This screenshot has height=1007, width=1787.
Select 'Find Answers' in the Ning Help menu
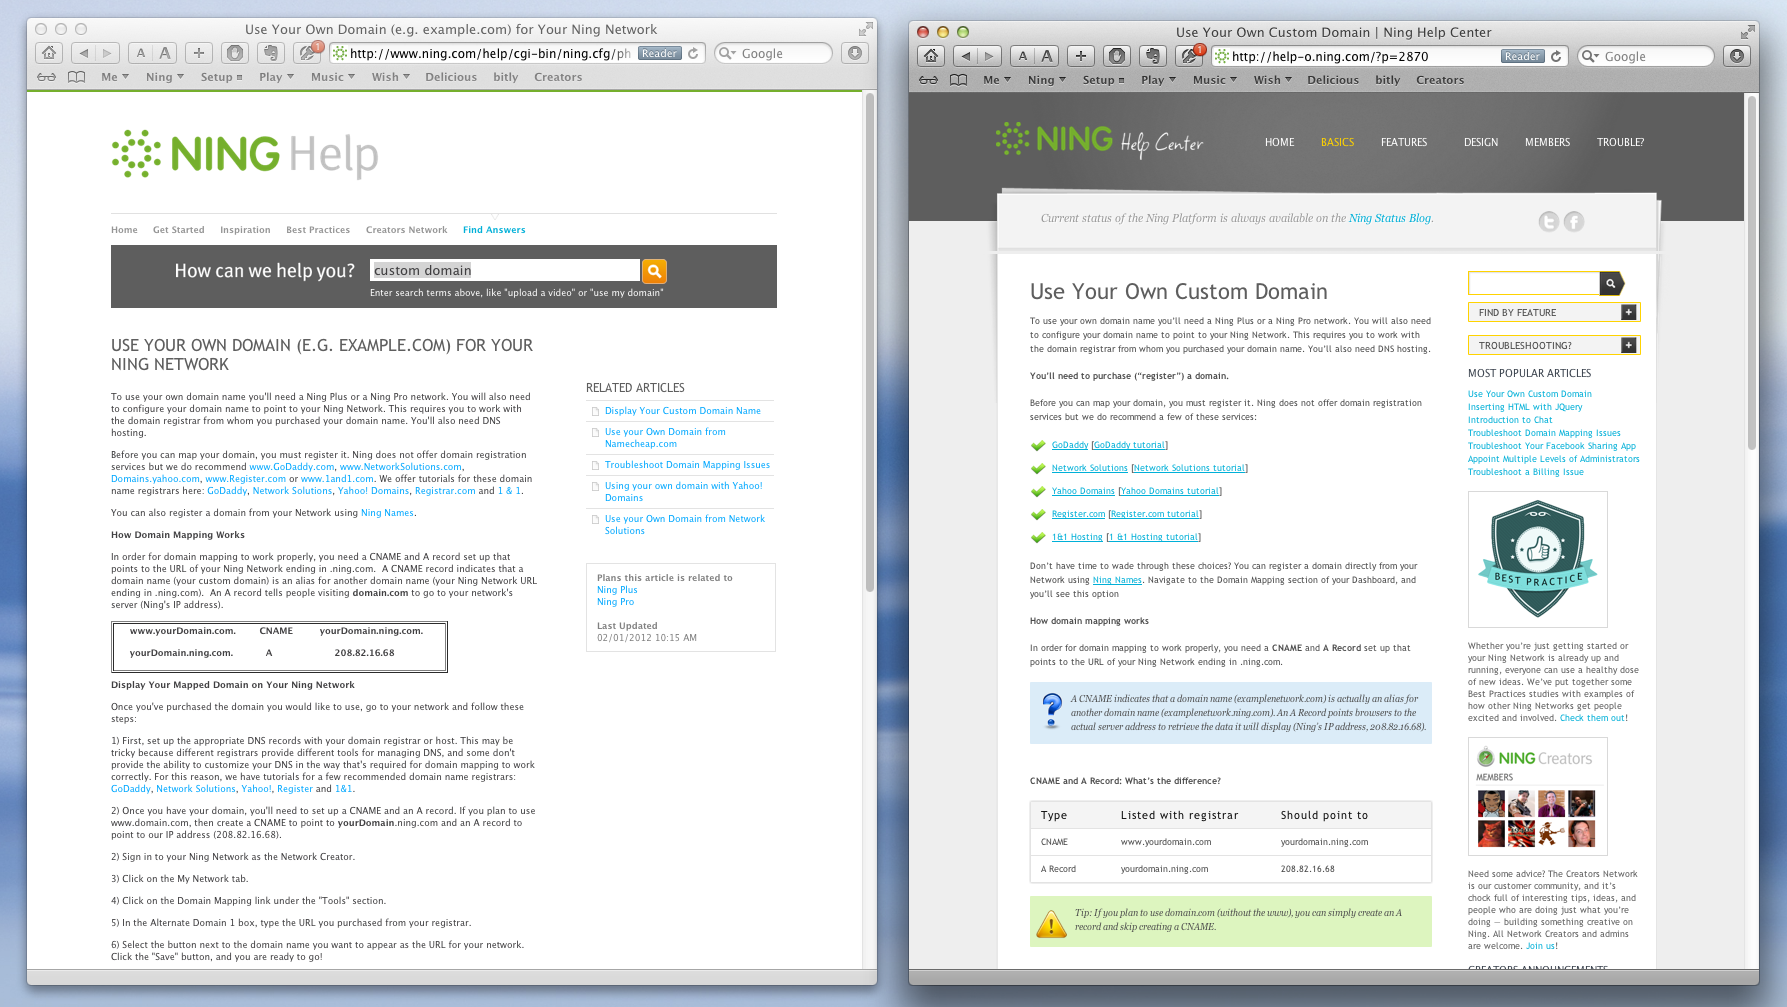(494, 230)
